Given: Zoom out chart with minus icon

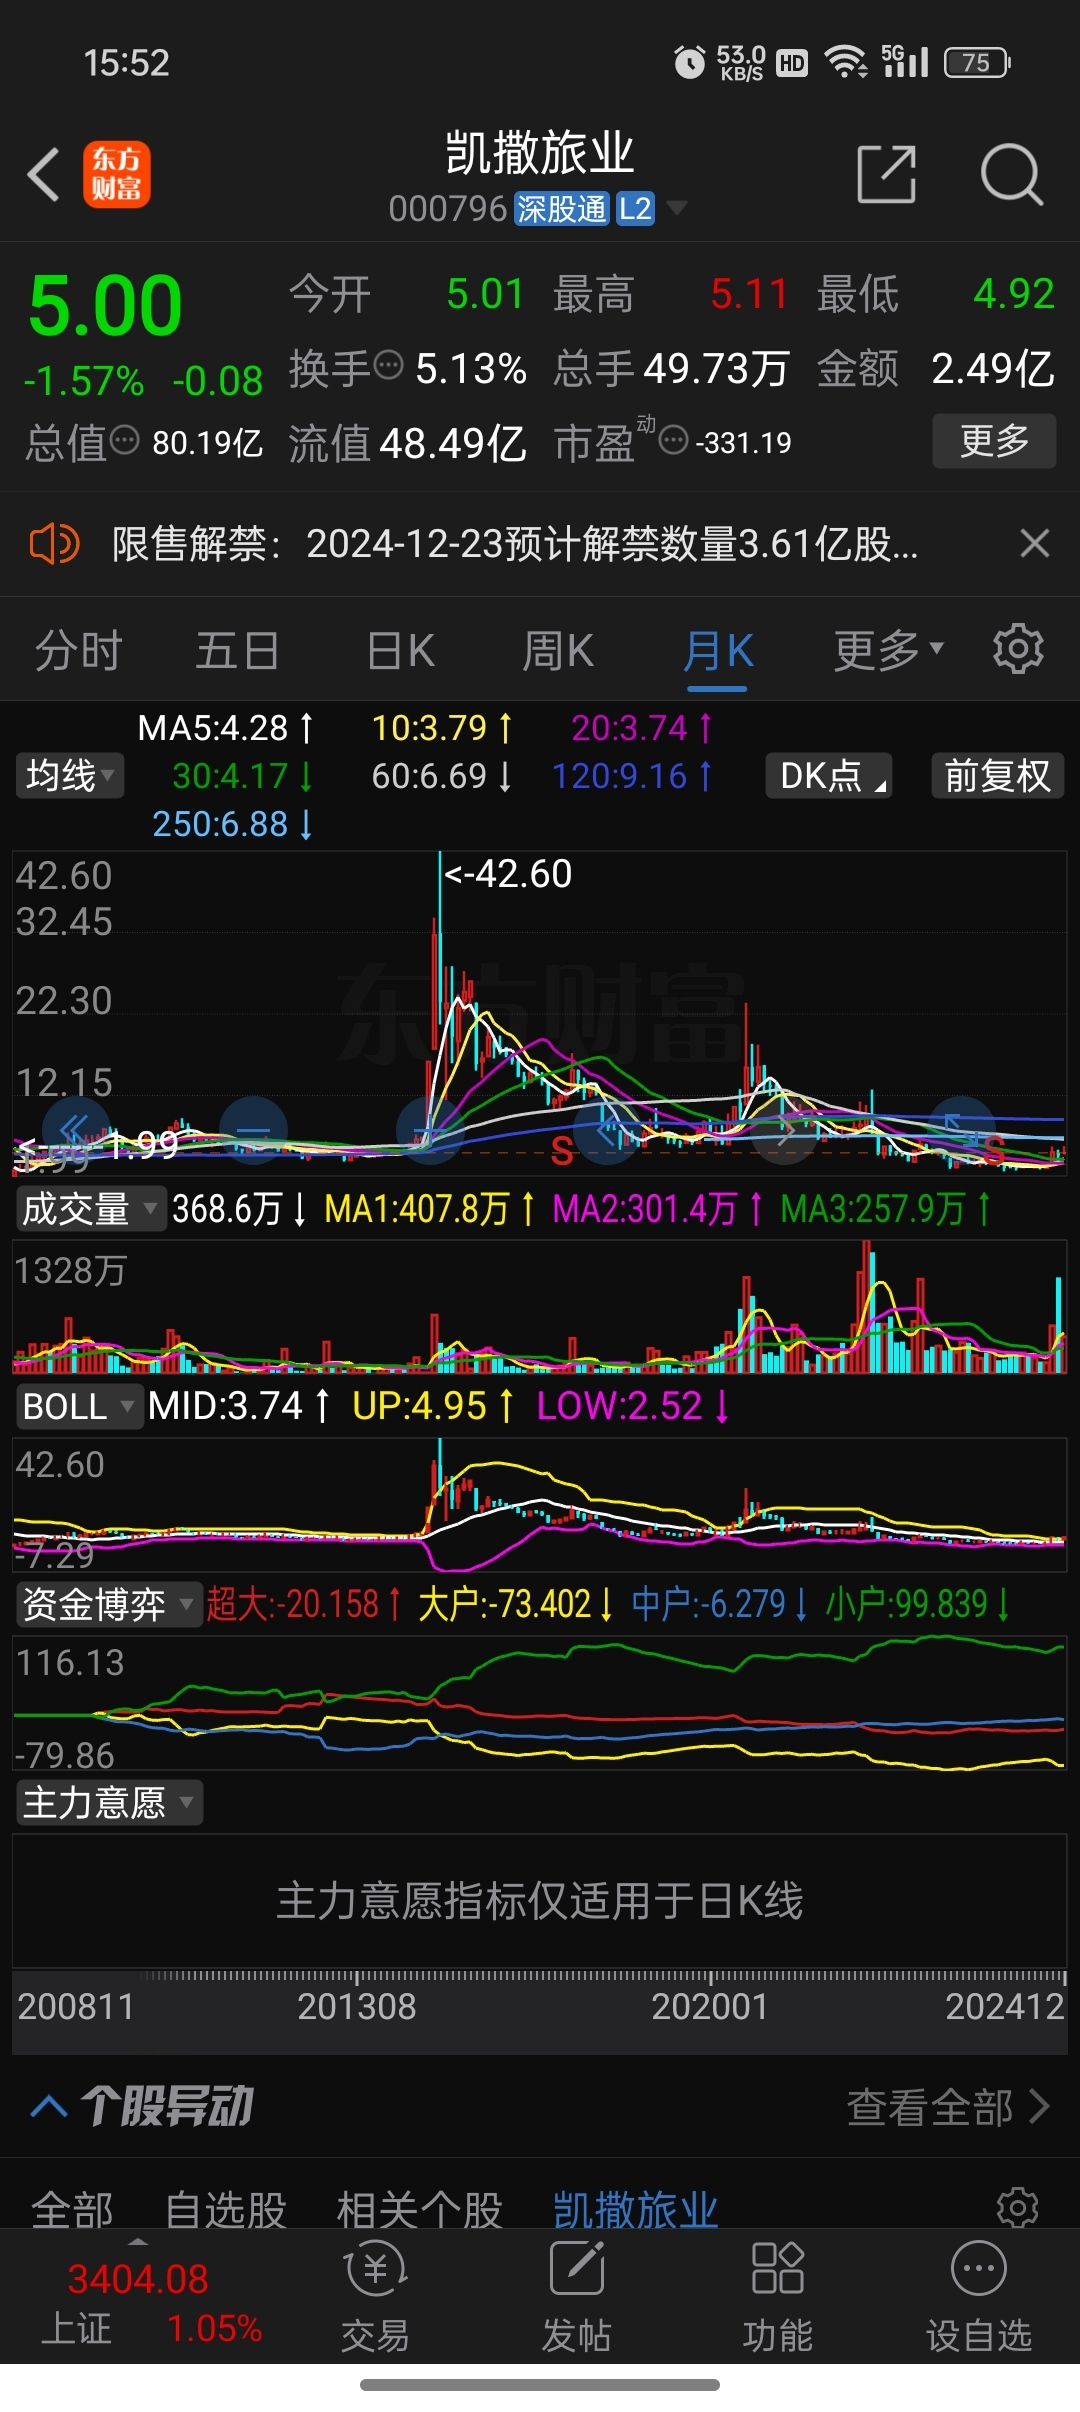Looking at the screenshot, I should tap(254, 1130).
